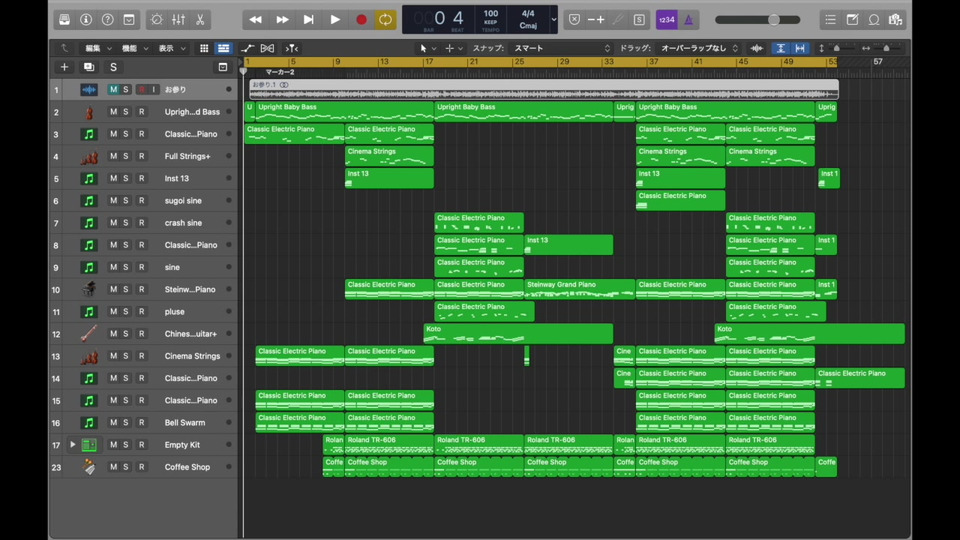960x540 pixels.
Task: Click the Coffee Shop drummer icon
Action: pyautogui.click(x=89, y=467)
